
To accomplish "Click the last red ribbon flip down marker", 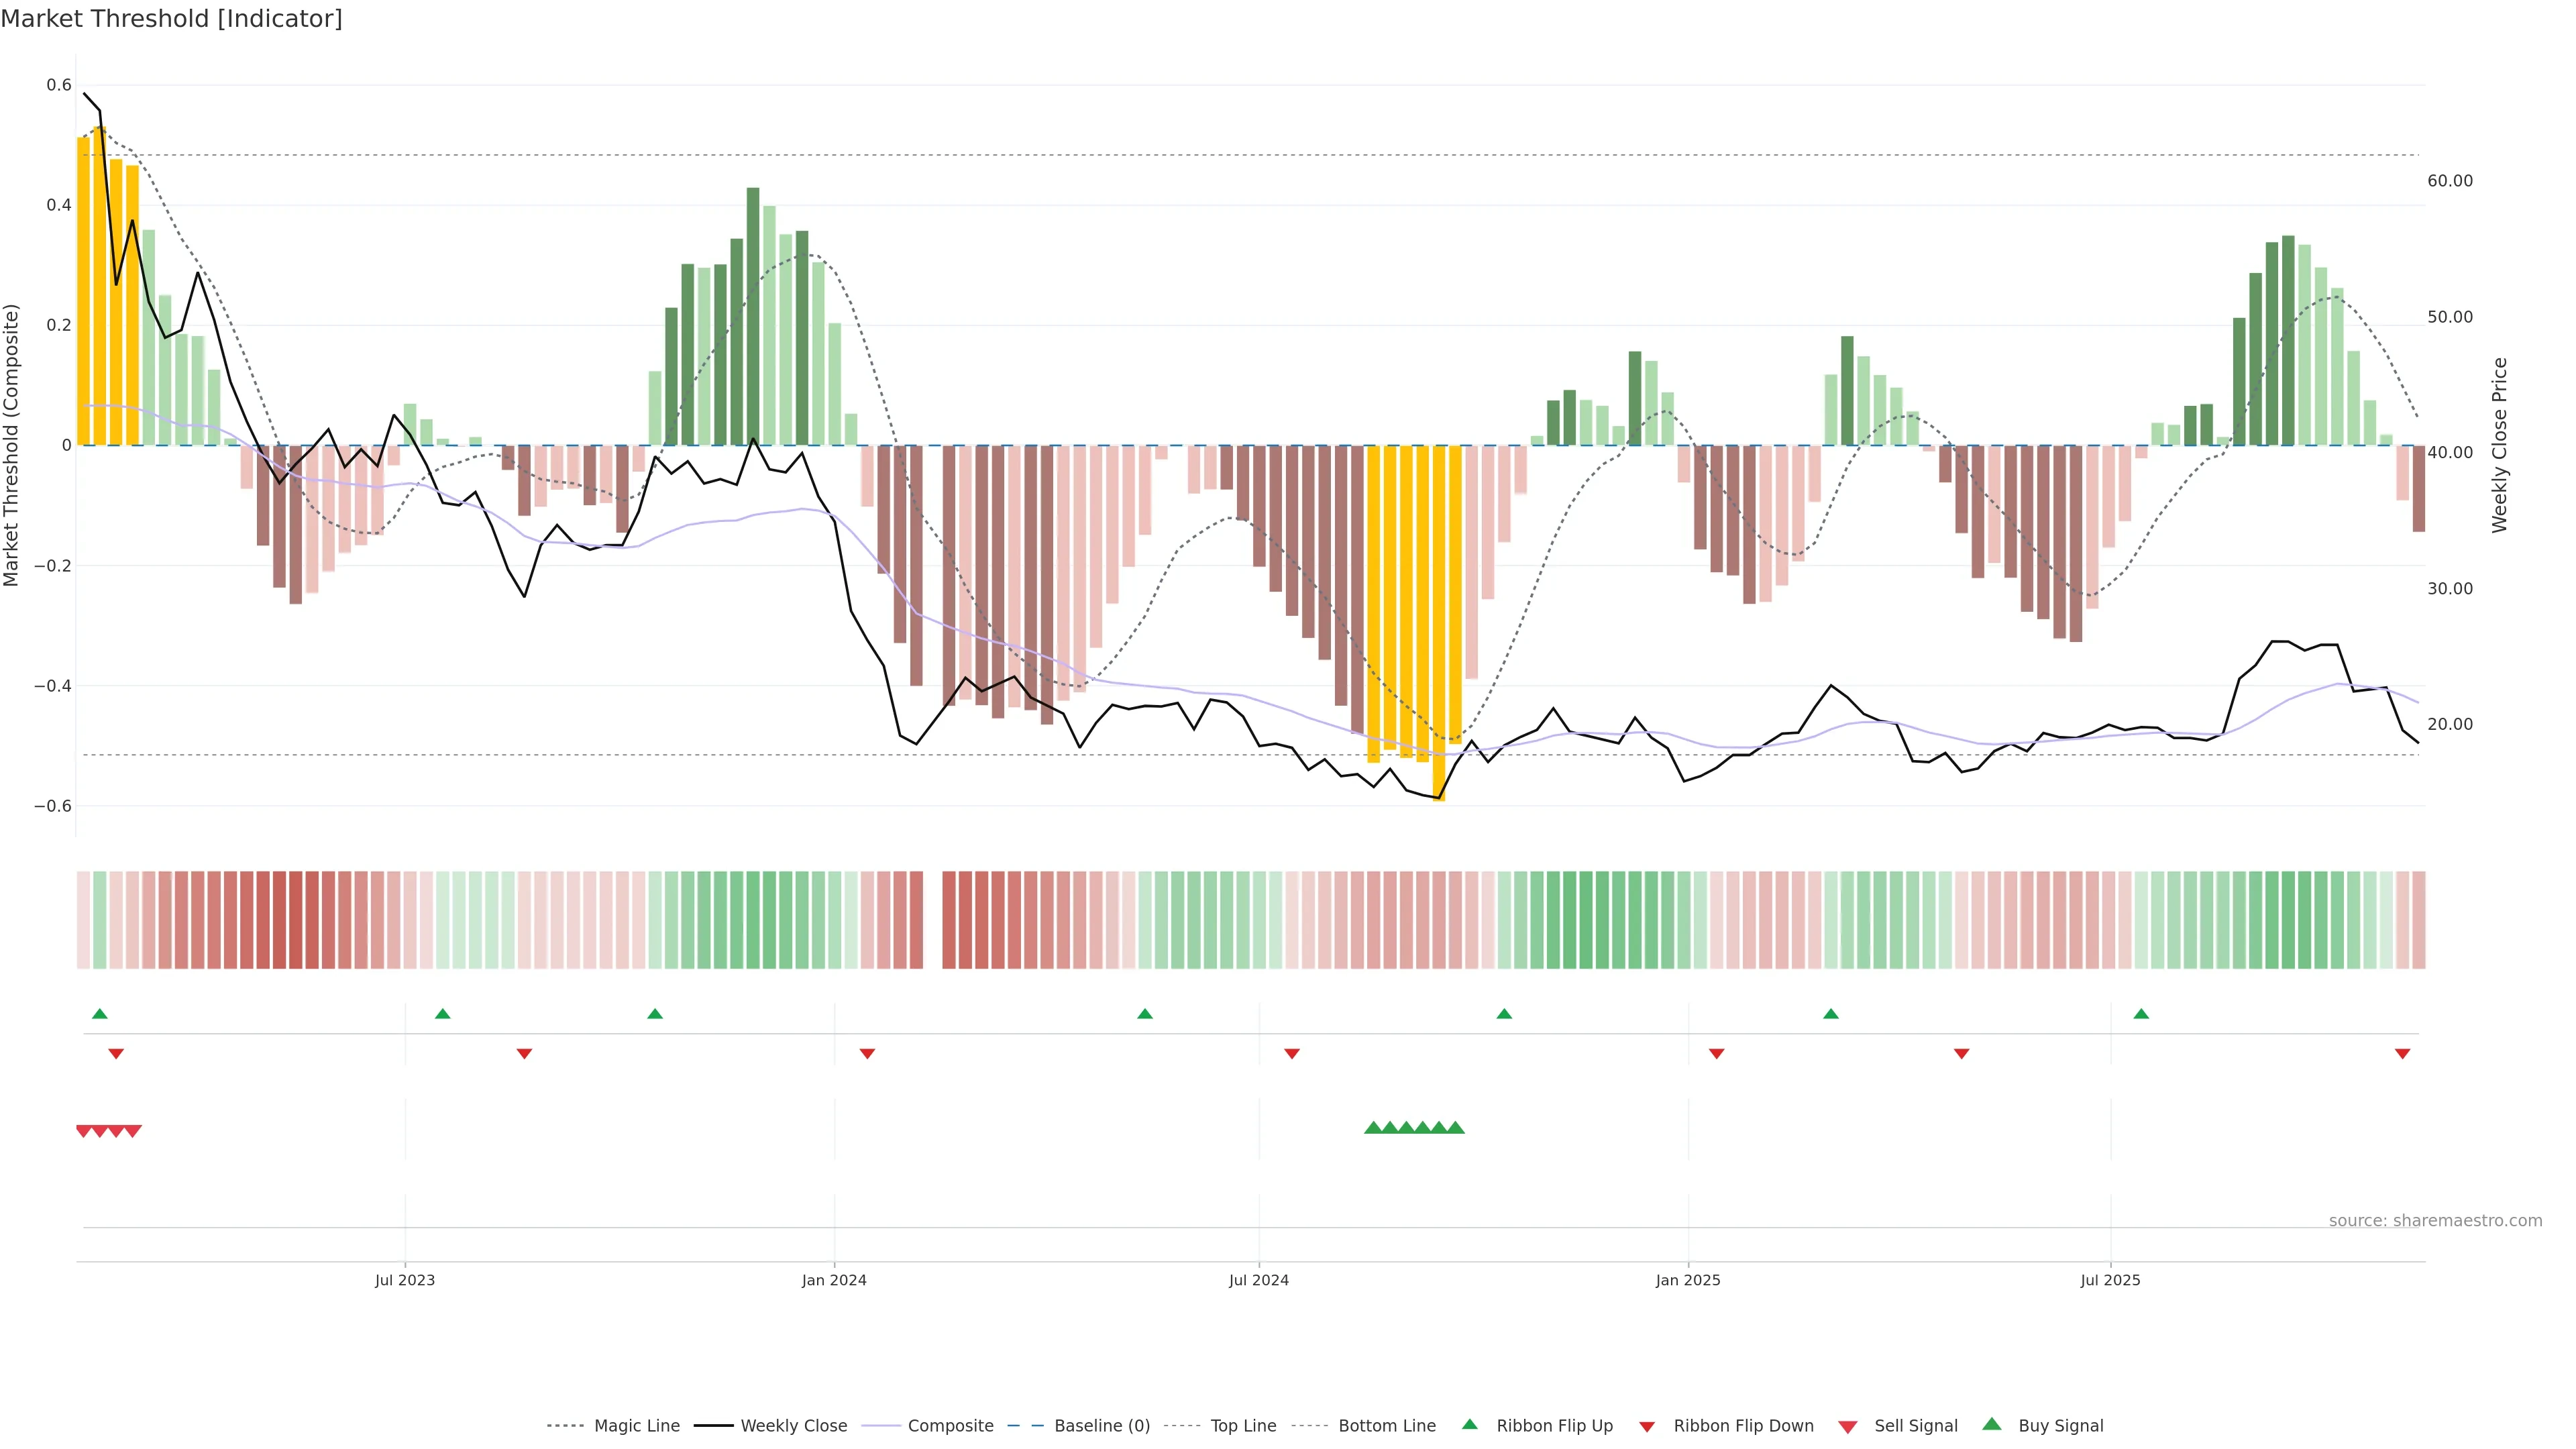I will coord(2402,1054).
